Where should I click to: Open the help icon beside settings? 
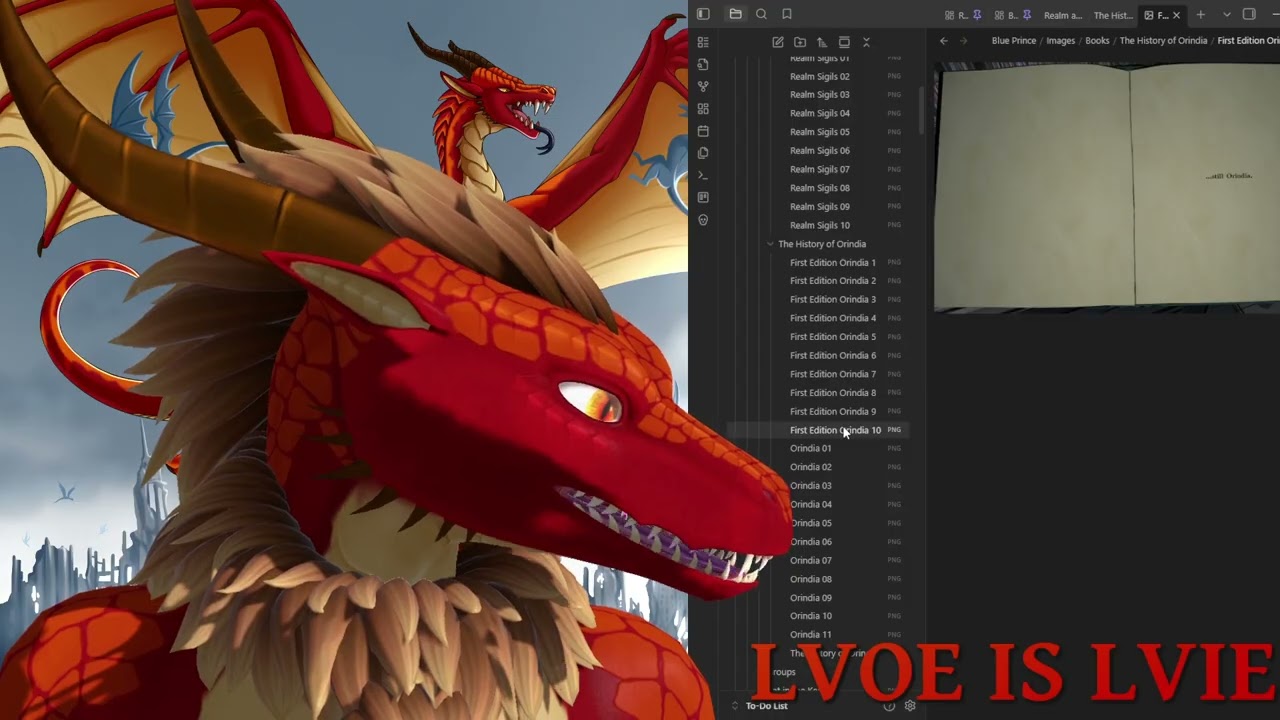tap(889, 706)
